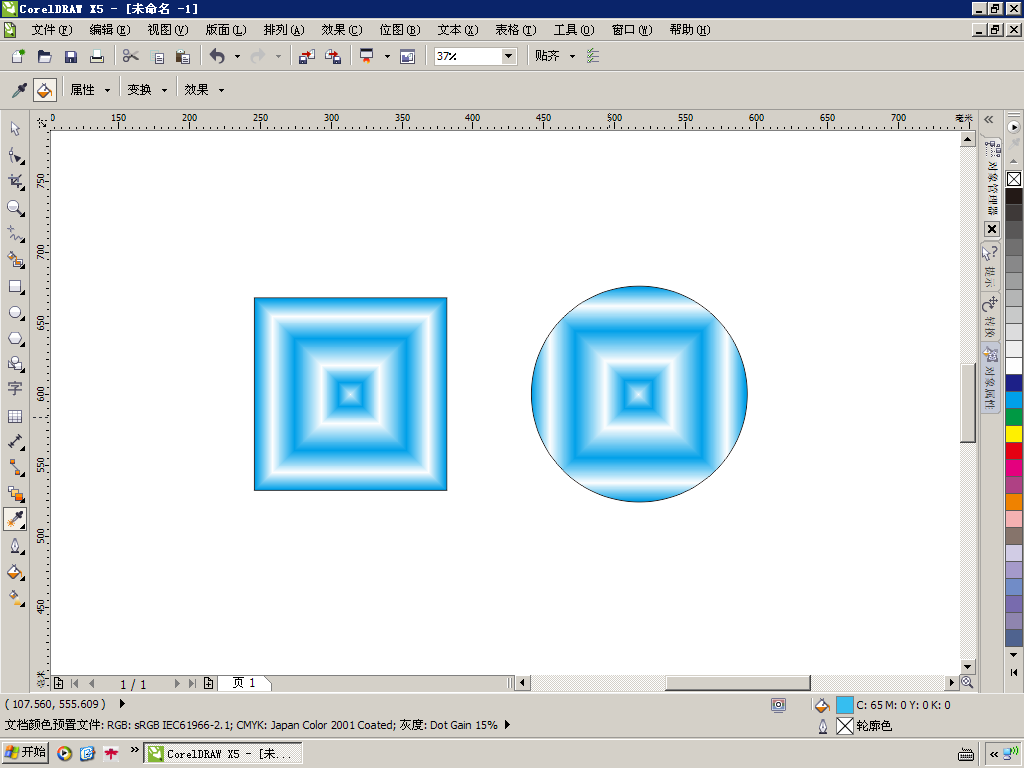Select the Shape edit tool
The image size is (1024, 768).
pos(15,155)
